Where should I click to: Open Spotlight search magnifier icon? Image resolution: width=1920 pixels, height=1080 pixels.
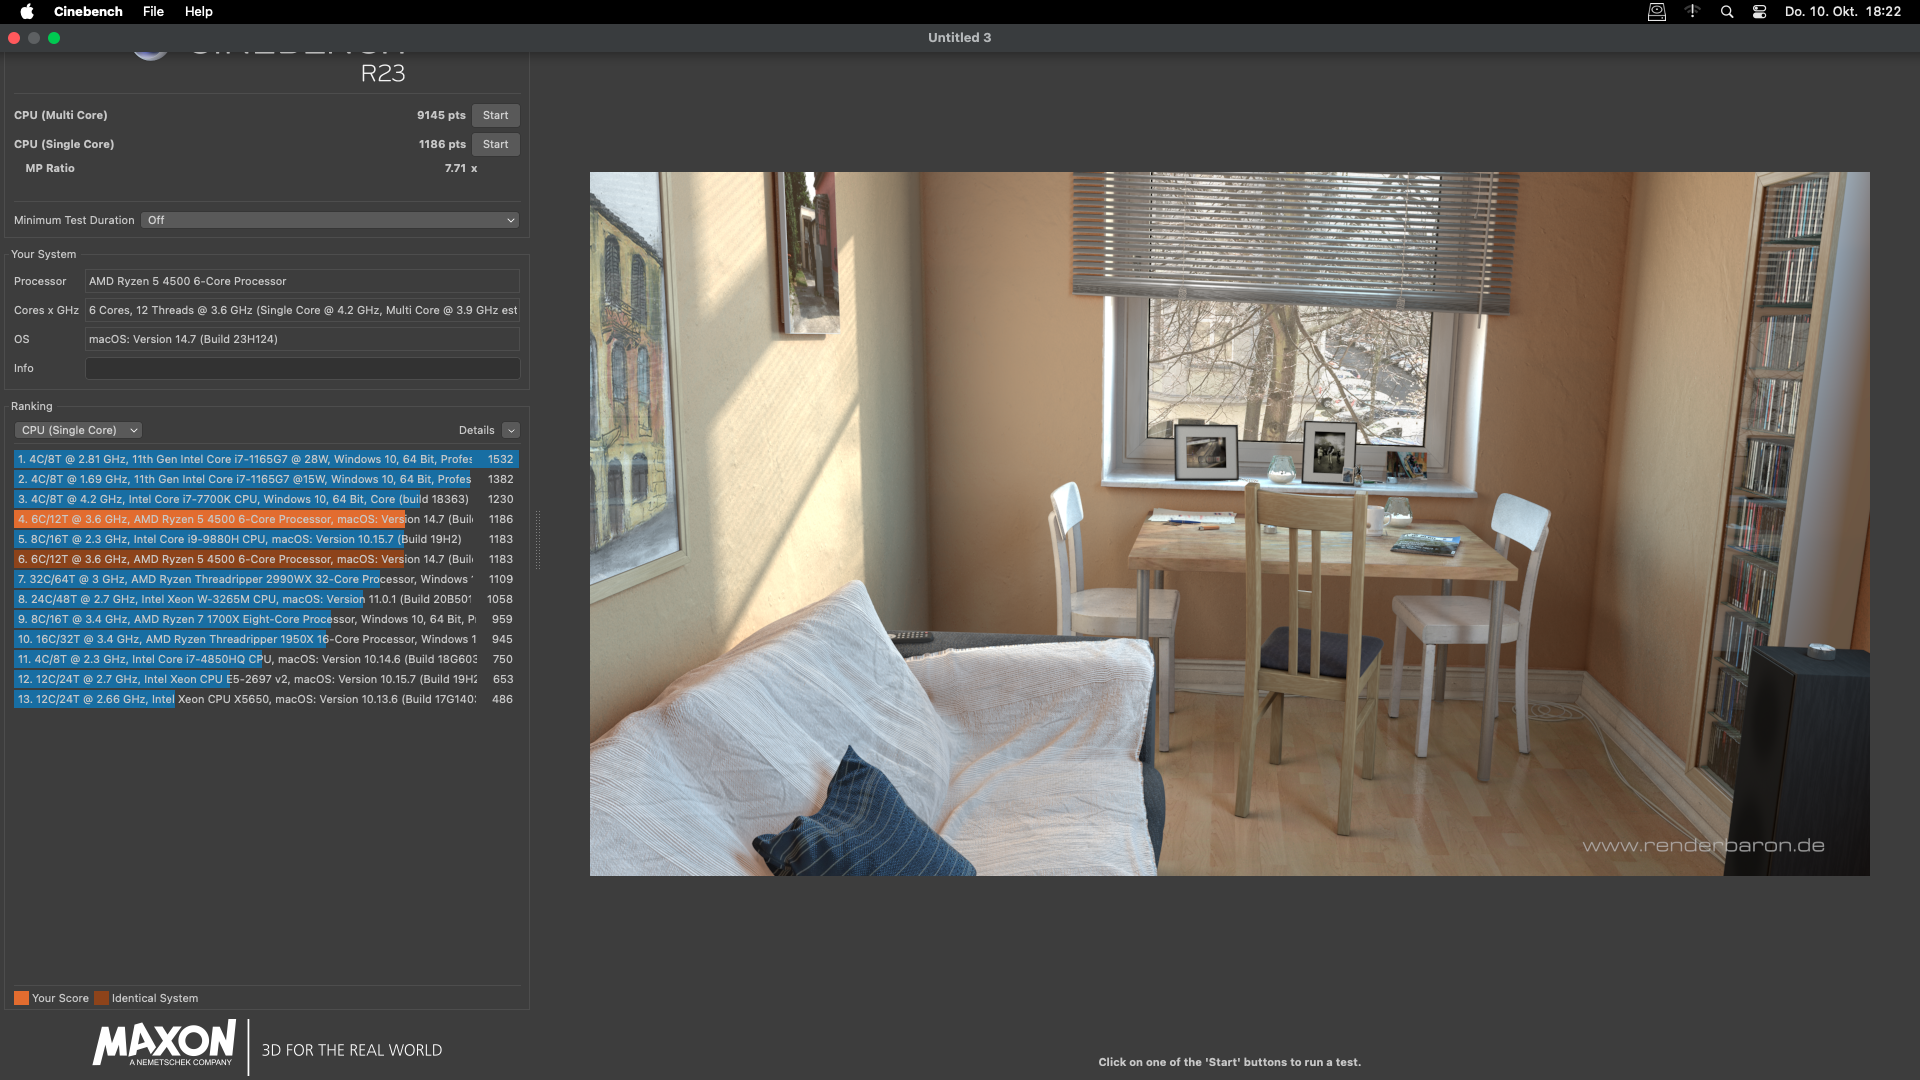(x=1726, y=12)
